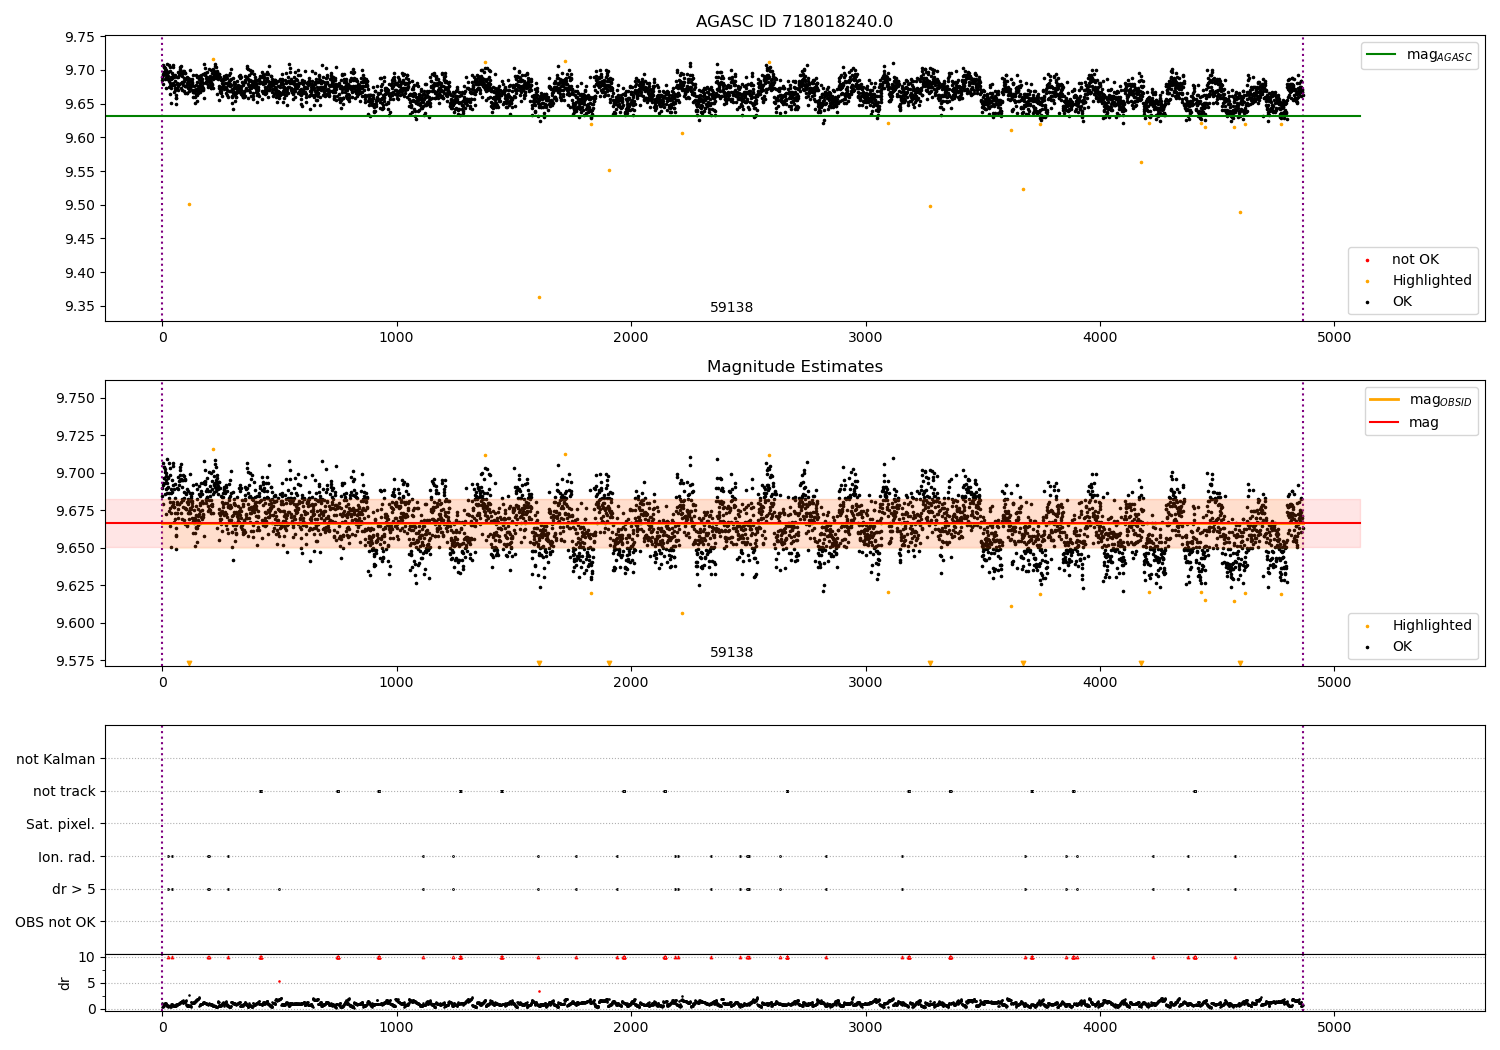
Task: Click the orange marker dot in Magnitude Estimates Highlighted legend
Action: (x=1367, y=627)
